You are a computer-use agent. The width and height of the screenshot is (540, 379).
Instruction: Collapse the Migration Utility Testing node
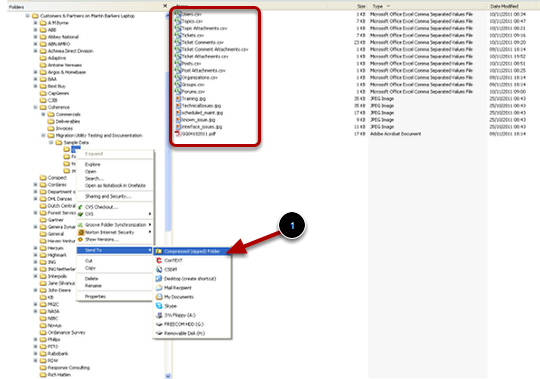click(x=43, y=135)
